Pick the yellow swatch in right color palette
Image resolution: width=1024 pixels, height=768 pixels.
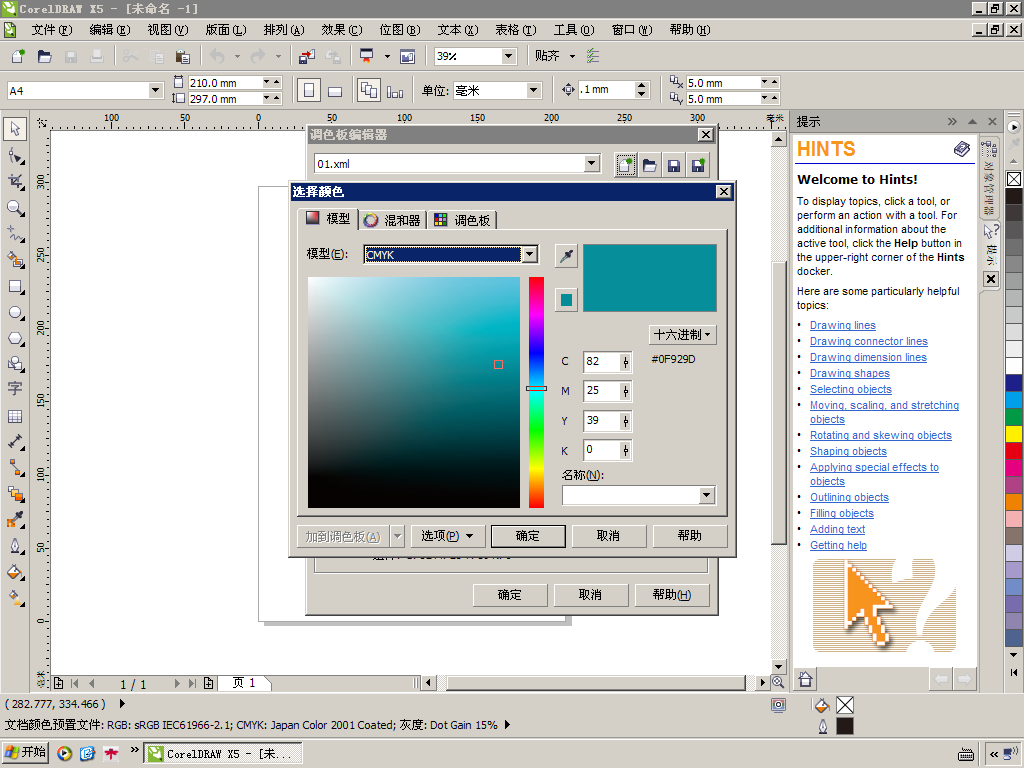(x=1014, y=433)
